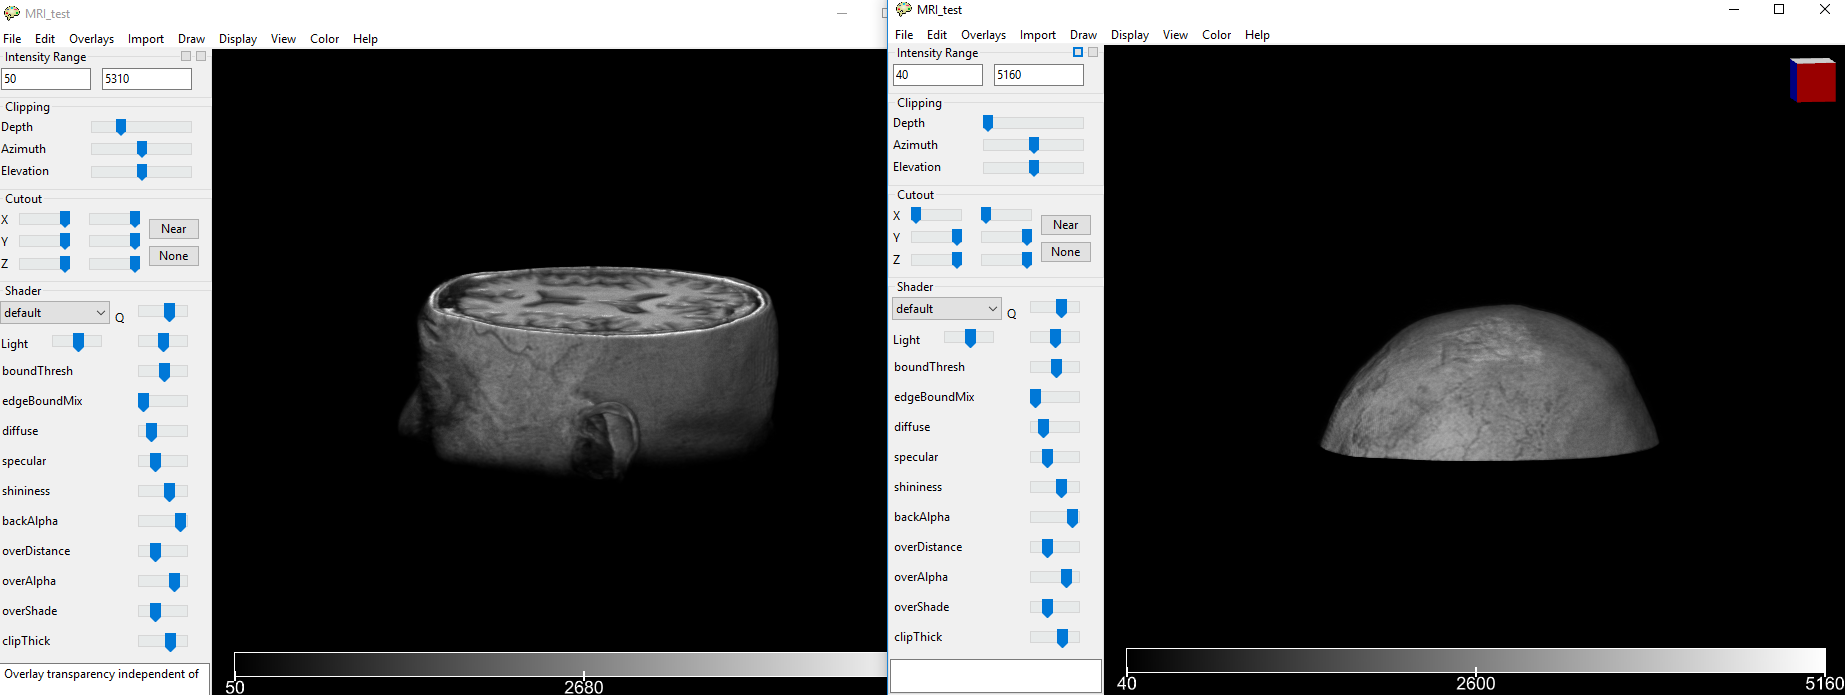Open the Display menu in the right window

pyautogui.click(x=1129, y=35)
